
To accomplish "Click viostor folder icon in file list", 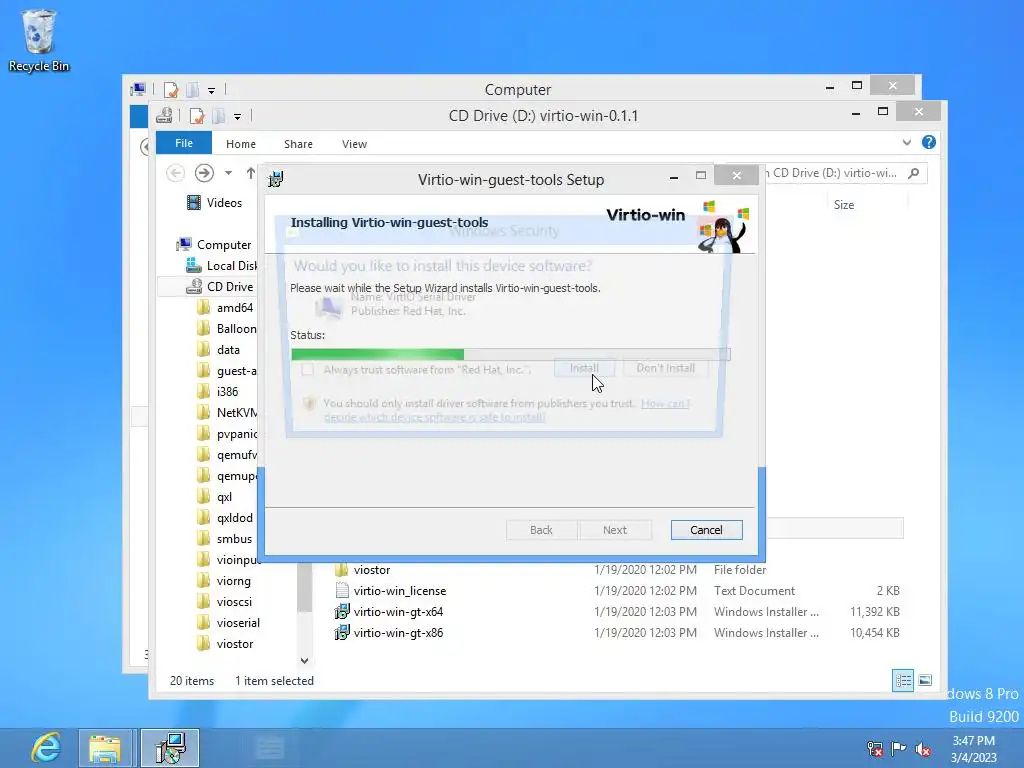I will [x=342, y=570].
